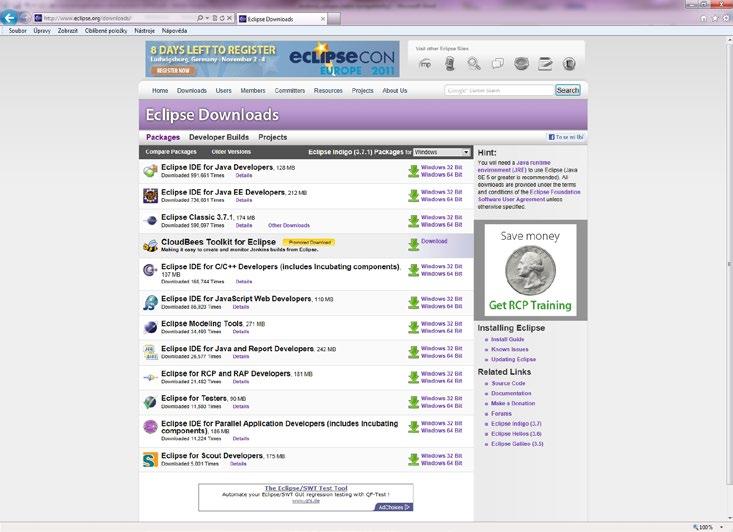Screen dimensions: 733x532
Task: Click the Get RCP Training ad image
Action: click(x=530, y=270)
